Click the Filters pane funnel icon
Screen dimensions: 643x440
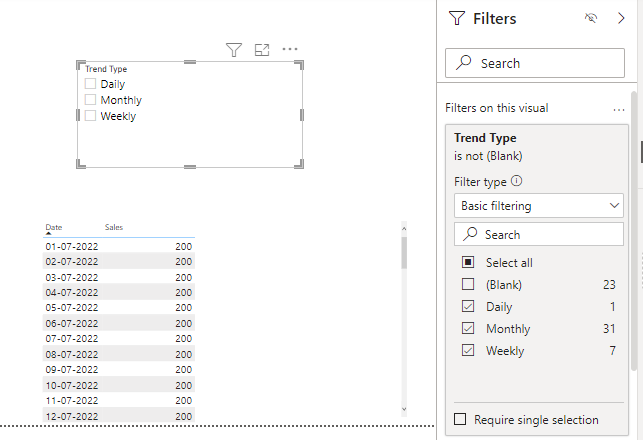click(457, 18)
